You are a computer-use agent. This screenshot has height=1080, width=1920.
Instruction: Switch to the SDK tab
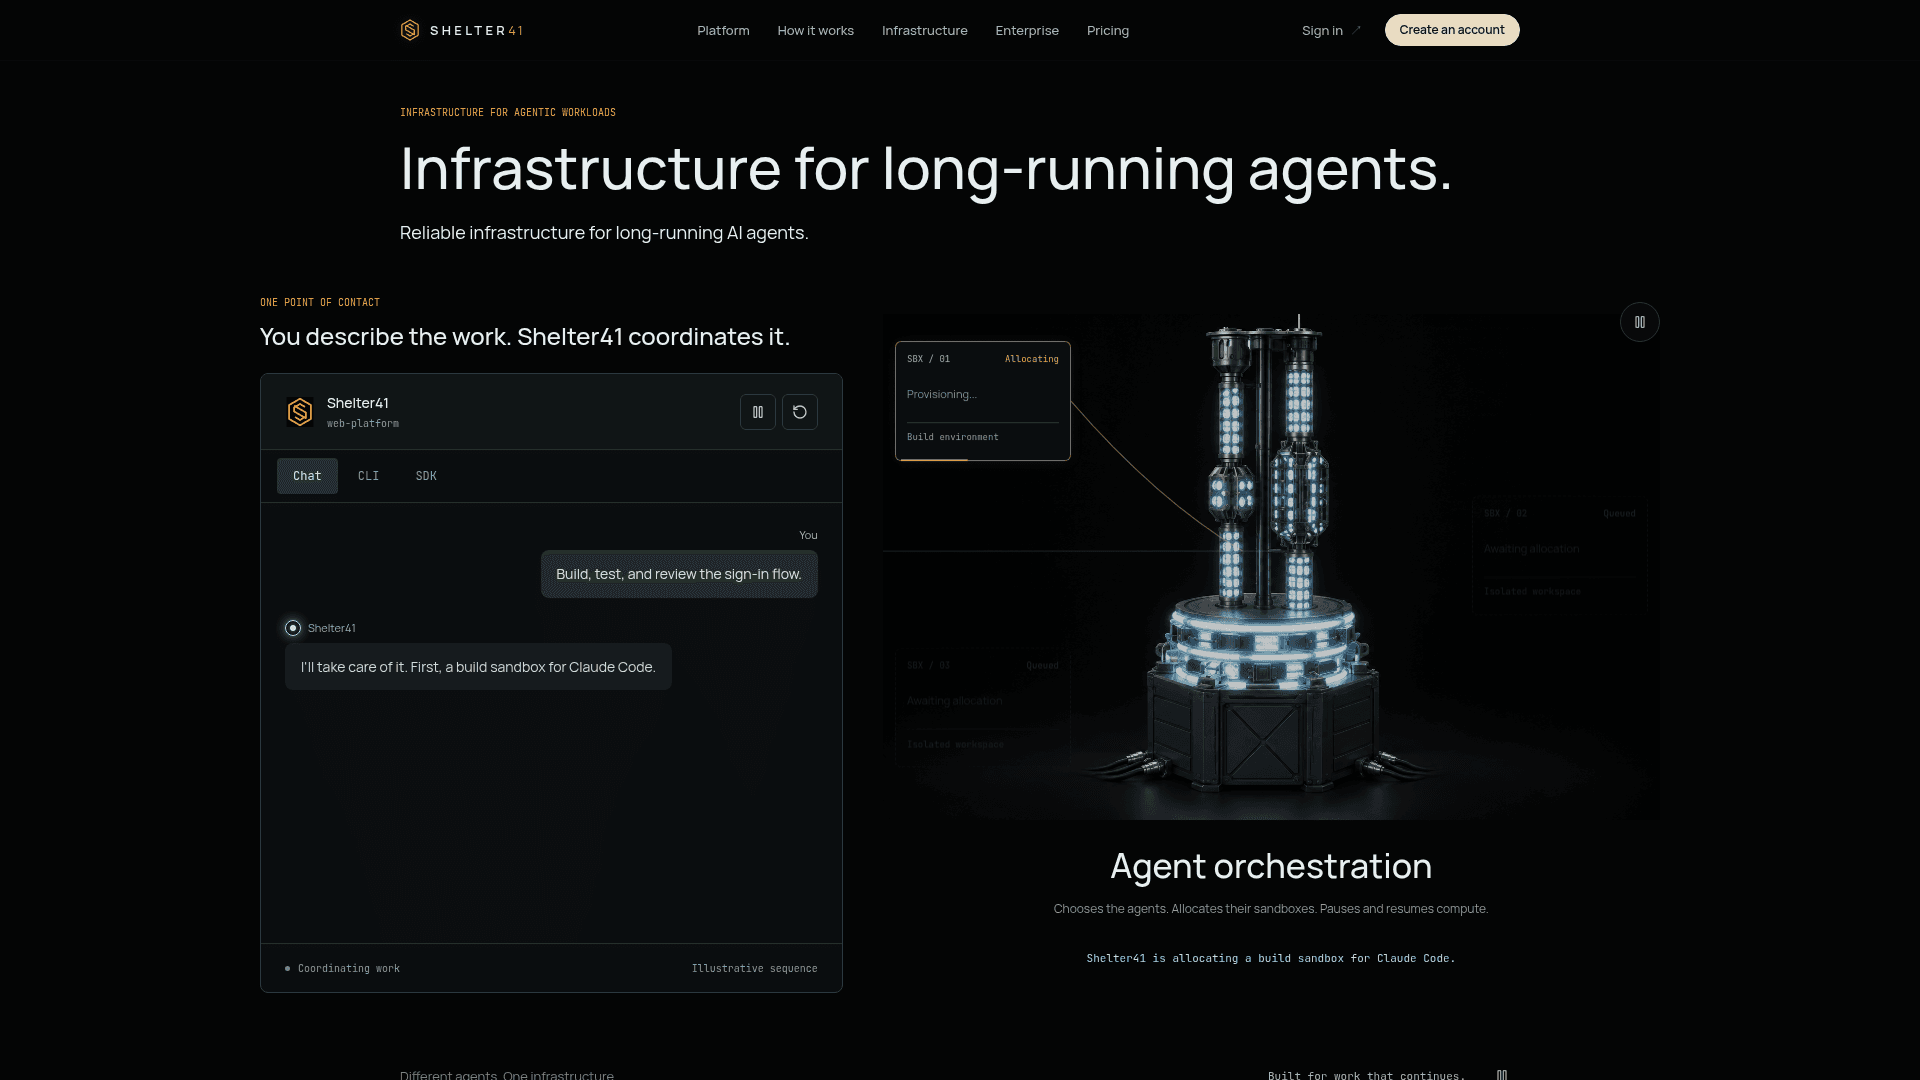[x=426, y=476]
